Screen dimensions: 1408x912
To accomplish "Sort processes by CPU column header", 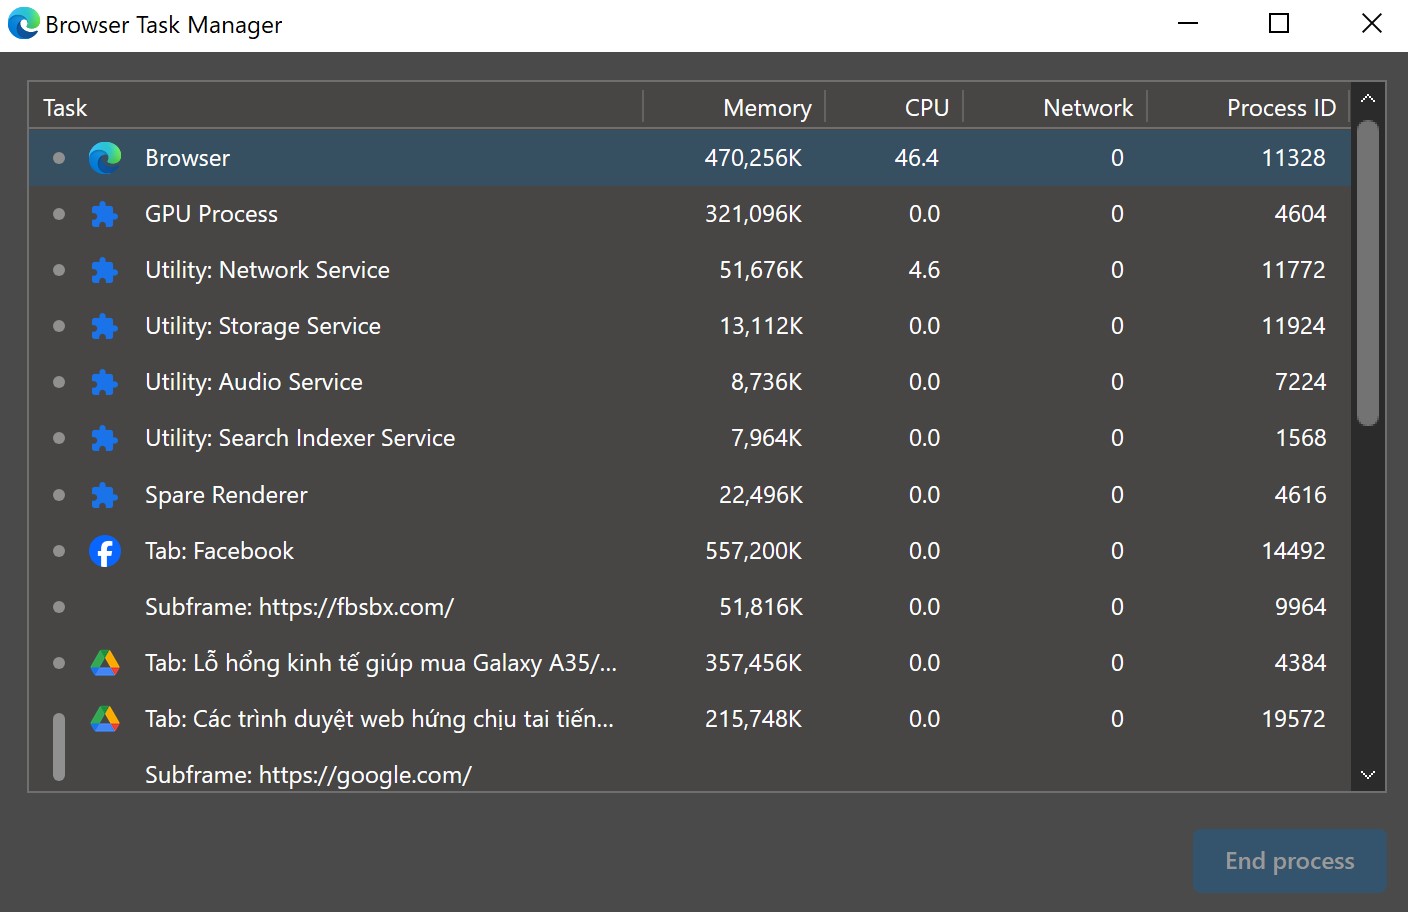I will coord(926,107).
